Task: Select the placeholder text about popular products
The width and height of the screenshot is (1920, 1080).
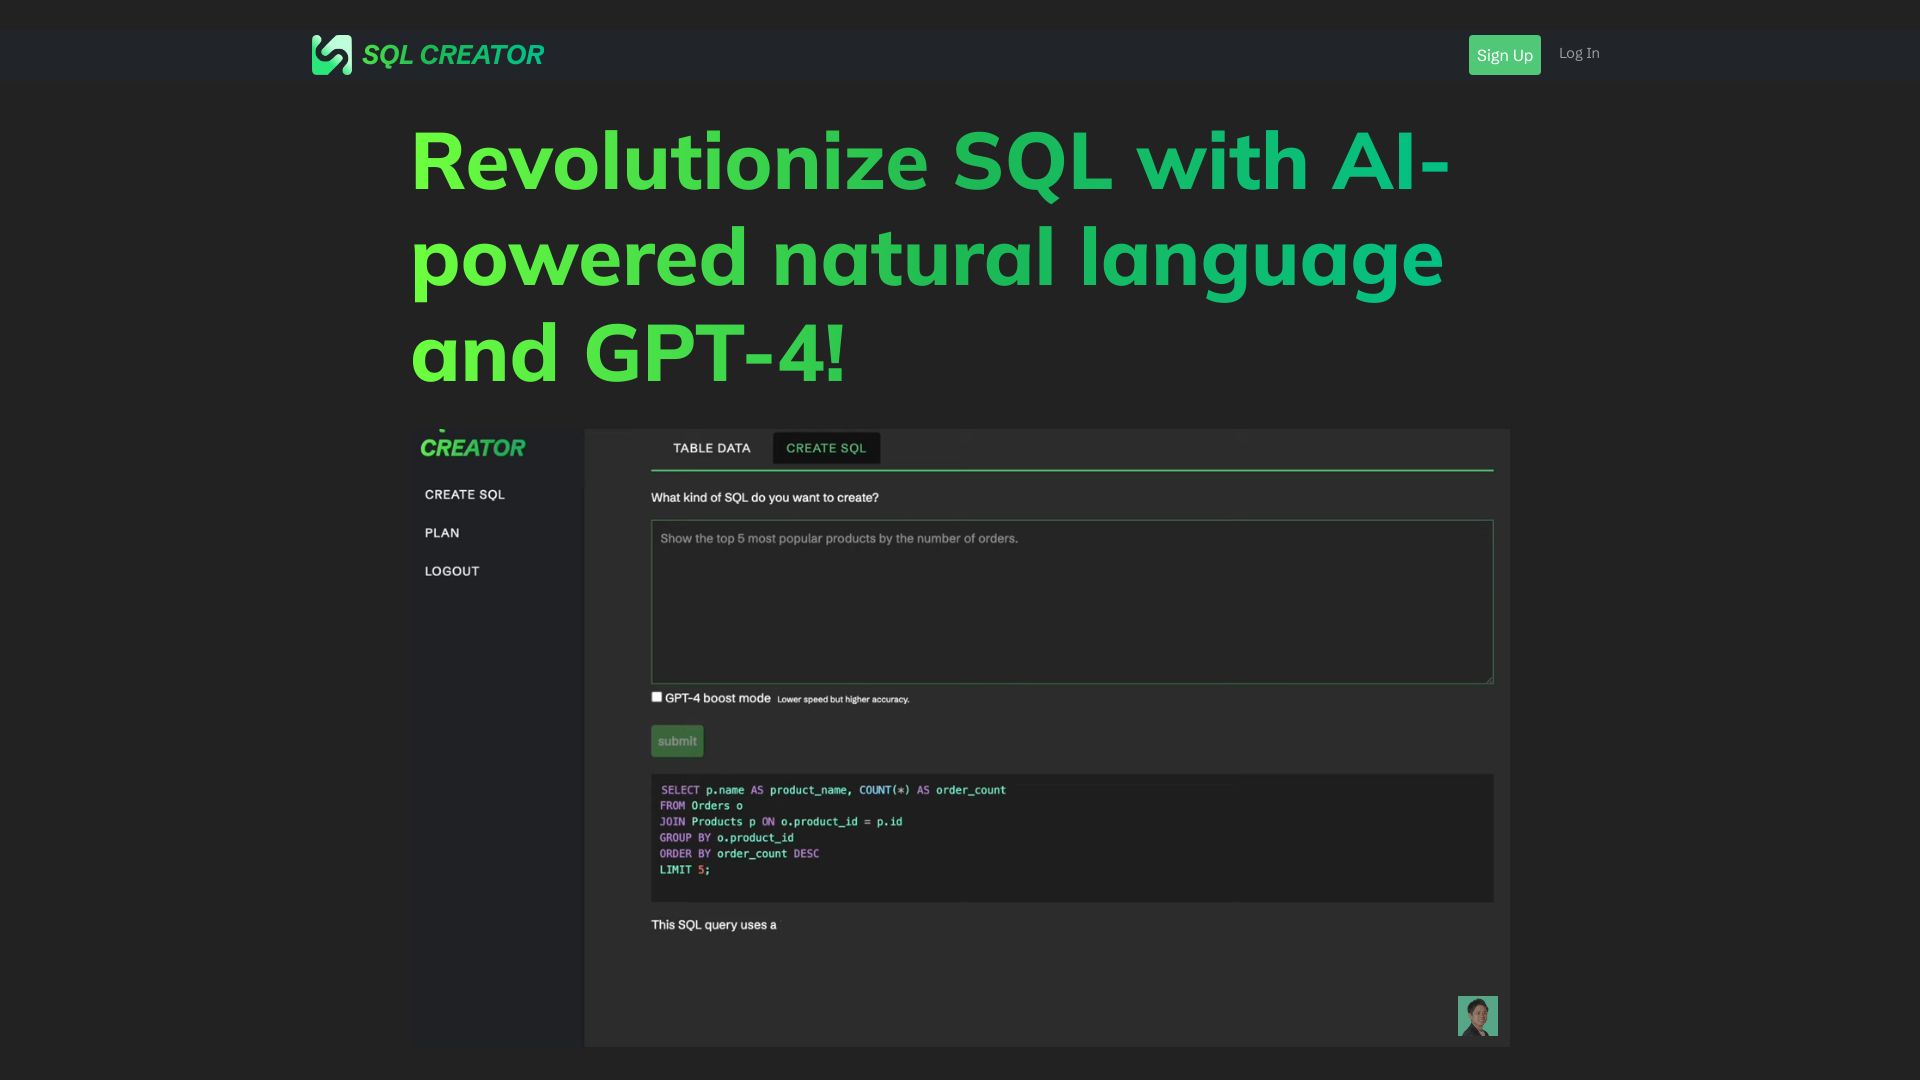Action: (x=837, y=538)
